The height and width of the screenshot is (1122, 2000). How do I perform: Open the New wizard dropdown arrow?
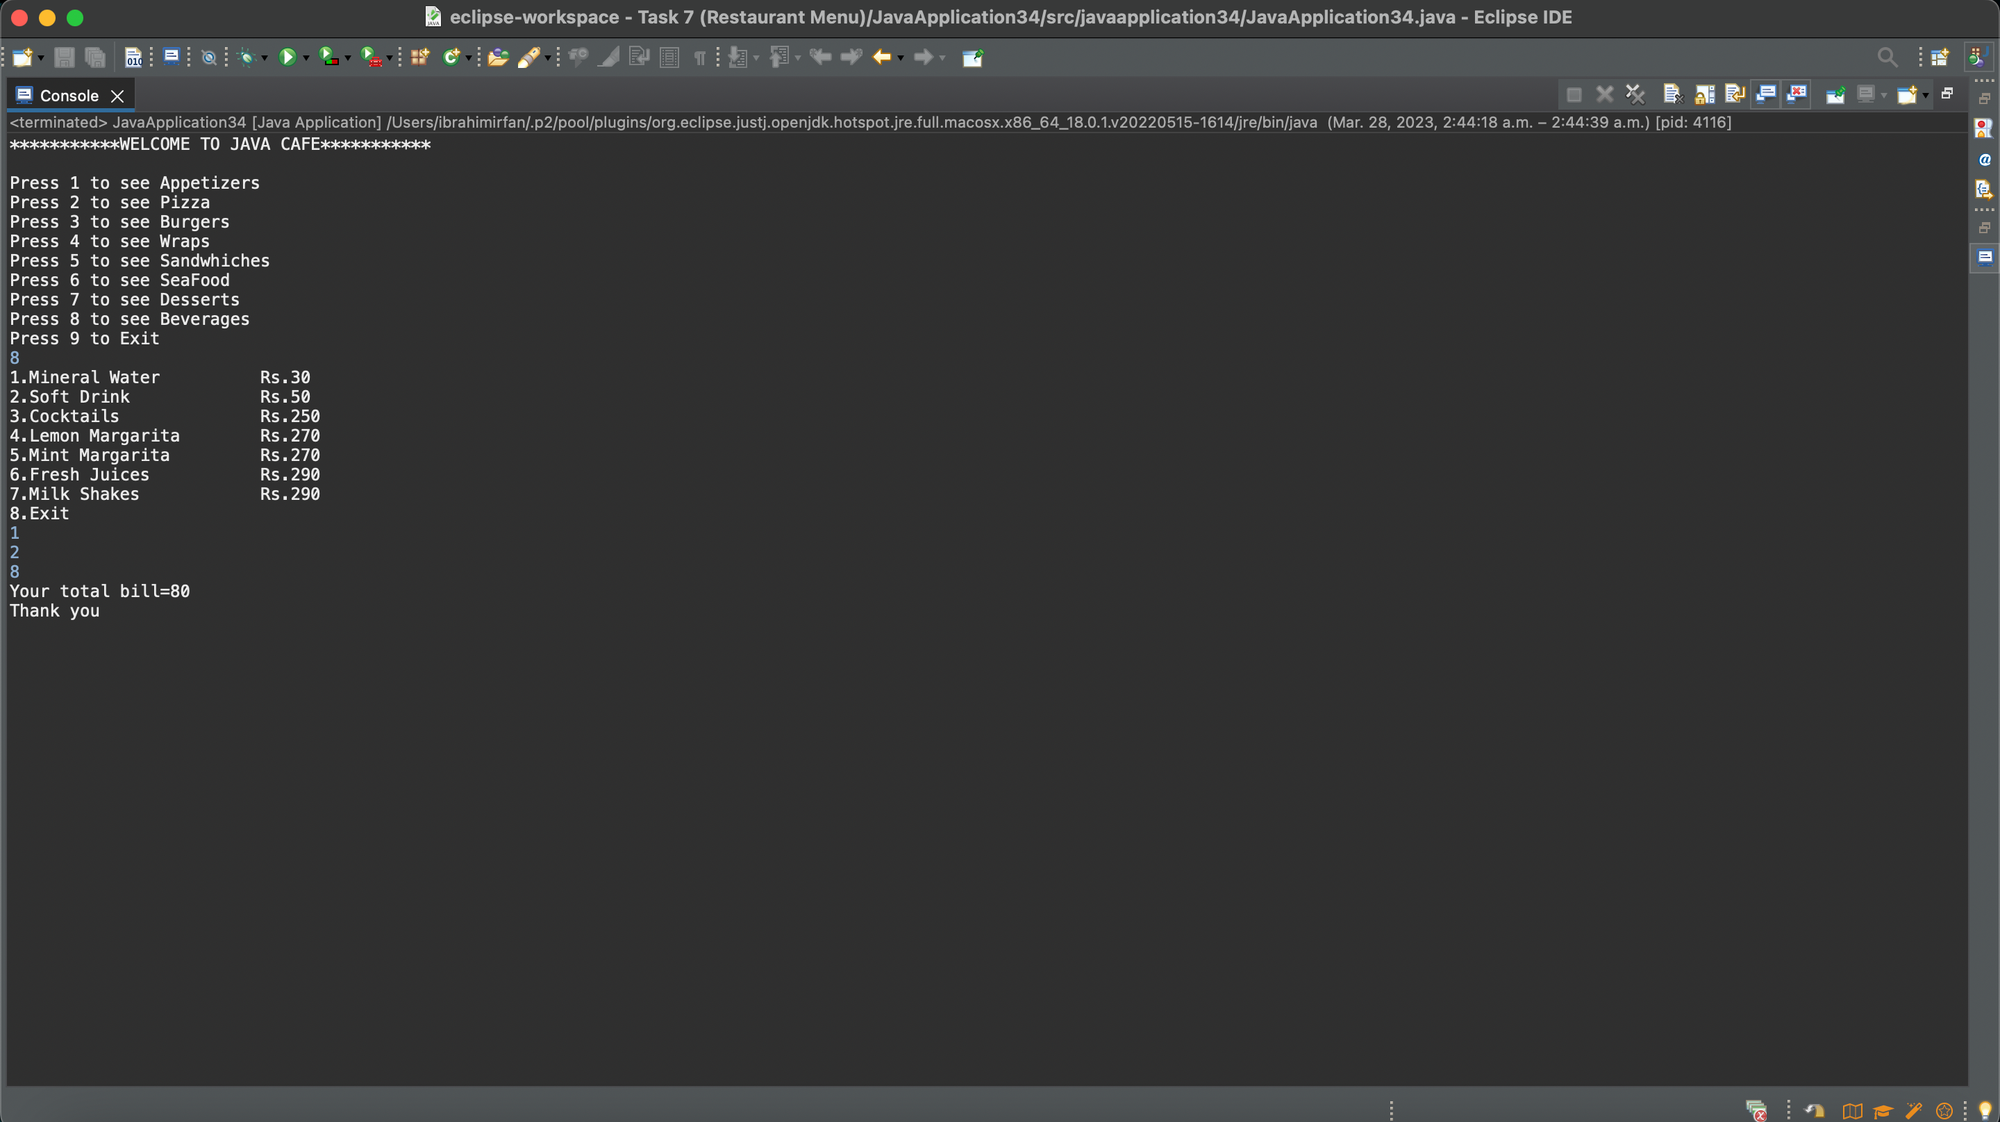(x=41, y=58)
